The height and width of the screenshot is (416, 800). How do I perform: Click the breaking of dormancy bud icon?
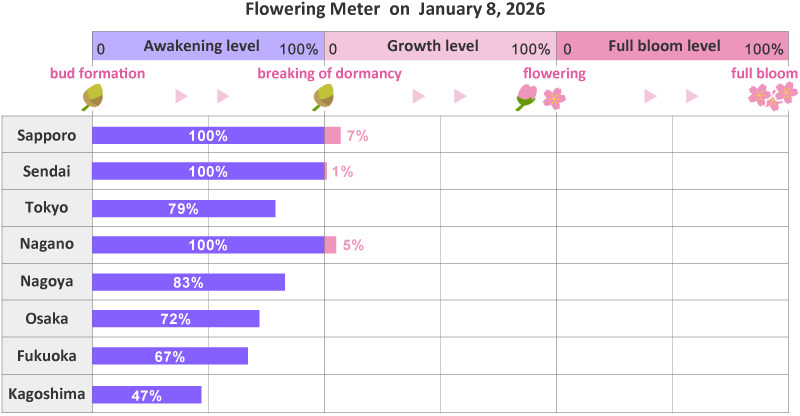(323, 96)
